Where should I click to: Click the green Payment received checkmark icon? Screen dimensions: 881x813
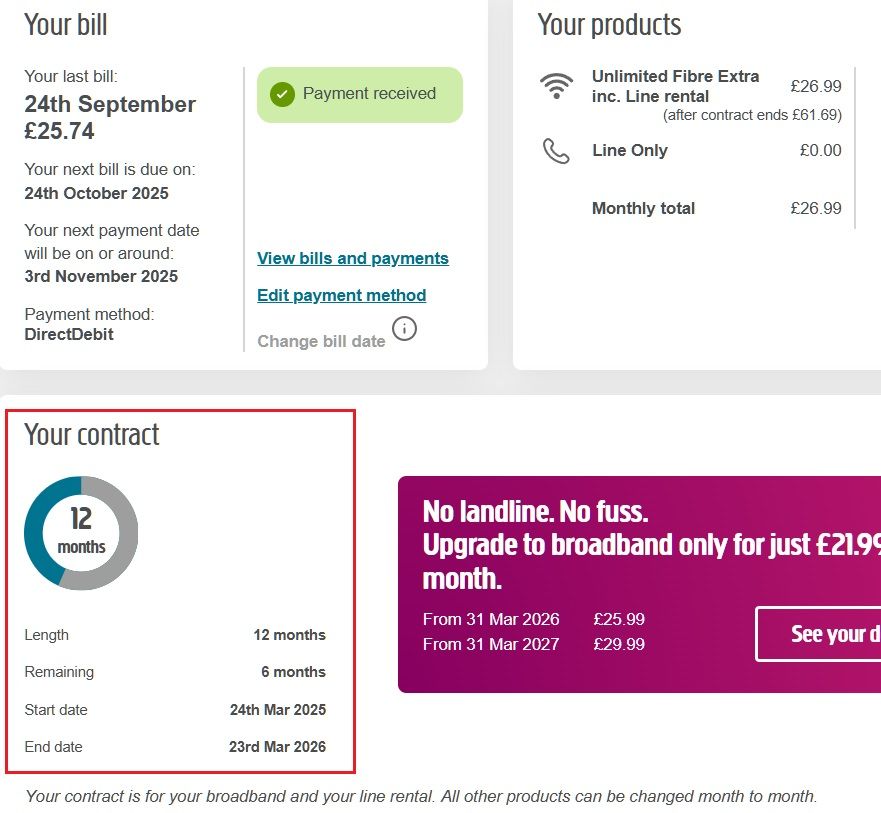point(282,95)
